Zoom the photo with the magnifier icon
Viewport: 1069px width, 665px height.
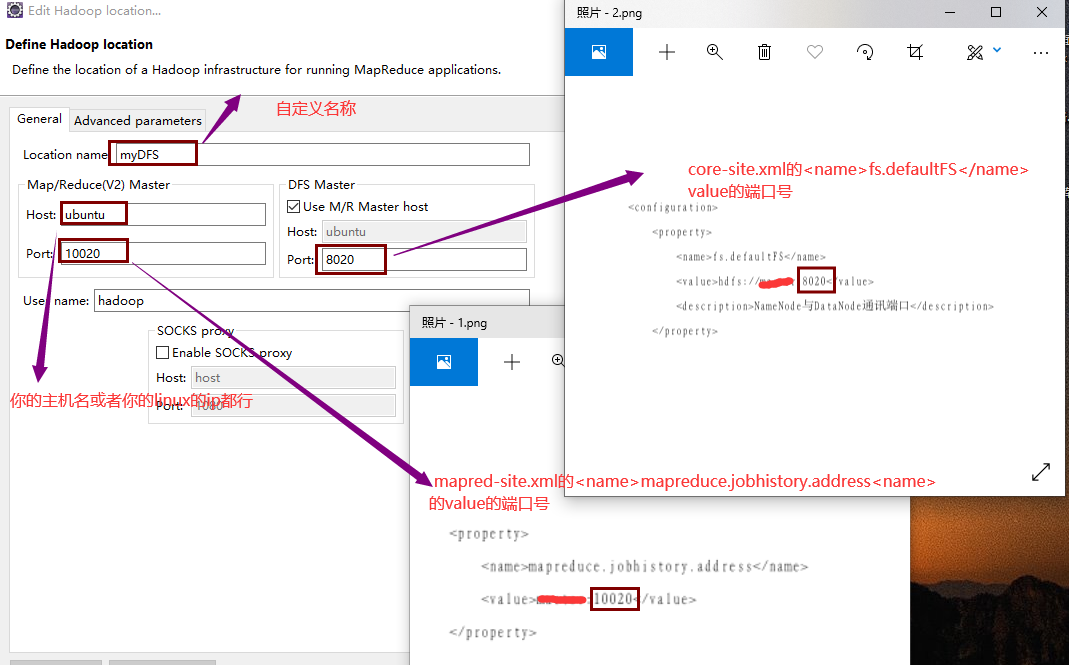click(714, 52)
